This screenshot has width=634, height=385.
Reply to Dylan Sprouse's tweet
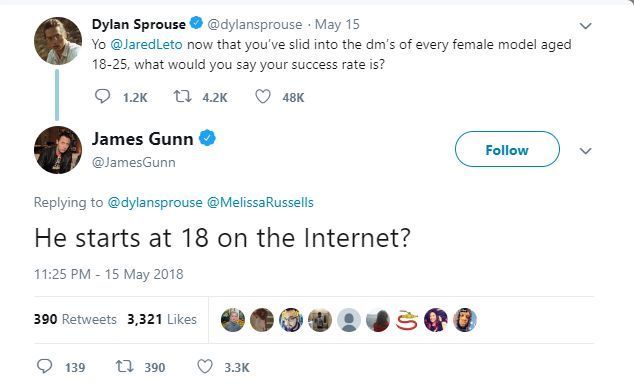102,97
